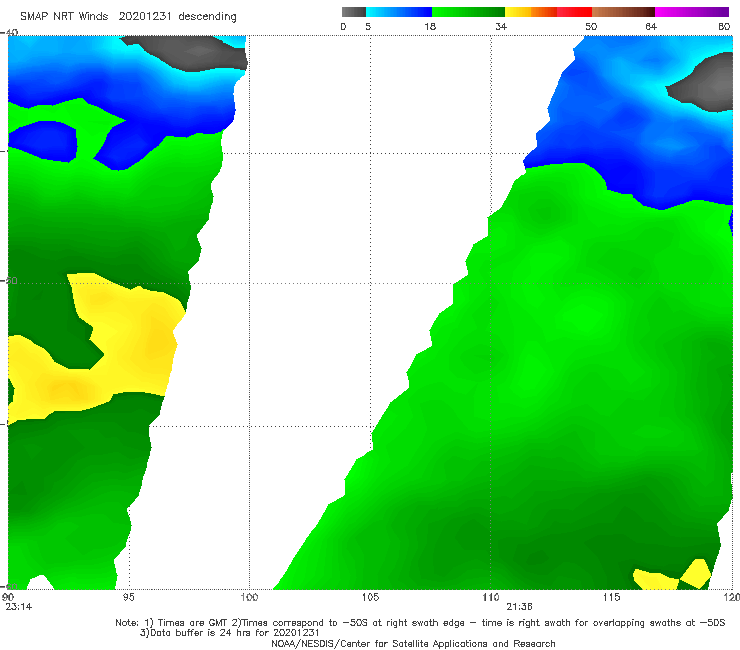Click the swath time '23:14'
The height and width of the screenshot is (650, 740).
19,607
